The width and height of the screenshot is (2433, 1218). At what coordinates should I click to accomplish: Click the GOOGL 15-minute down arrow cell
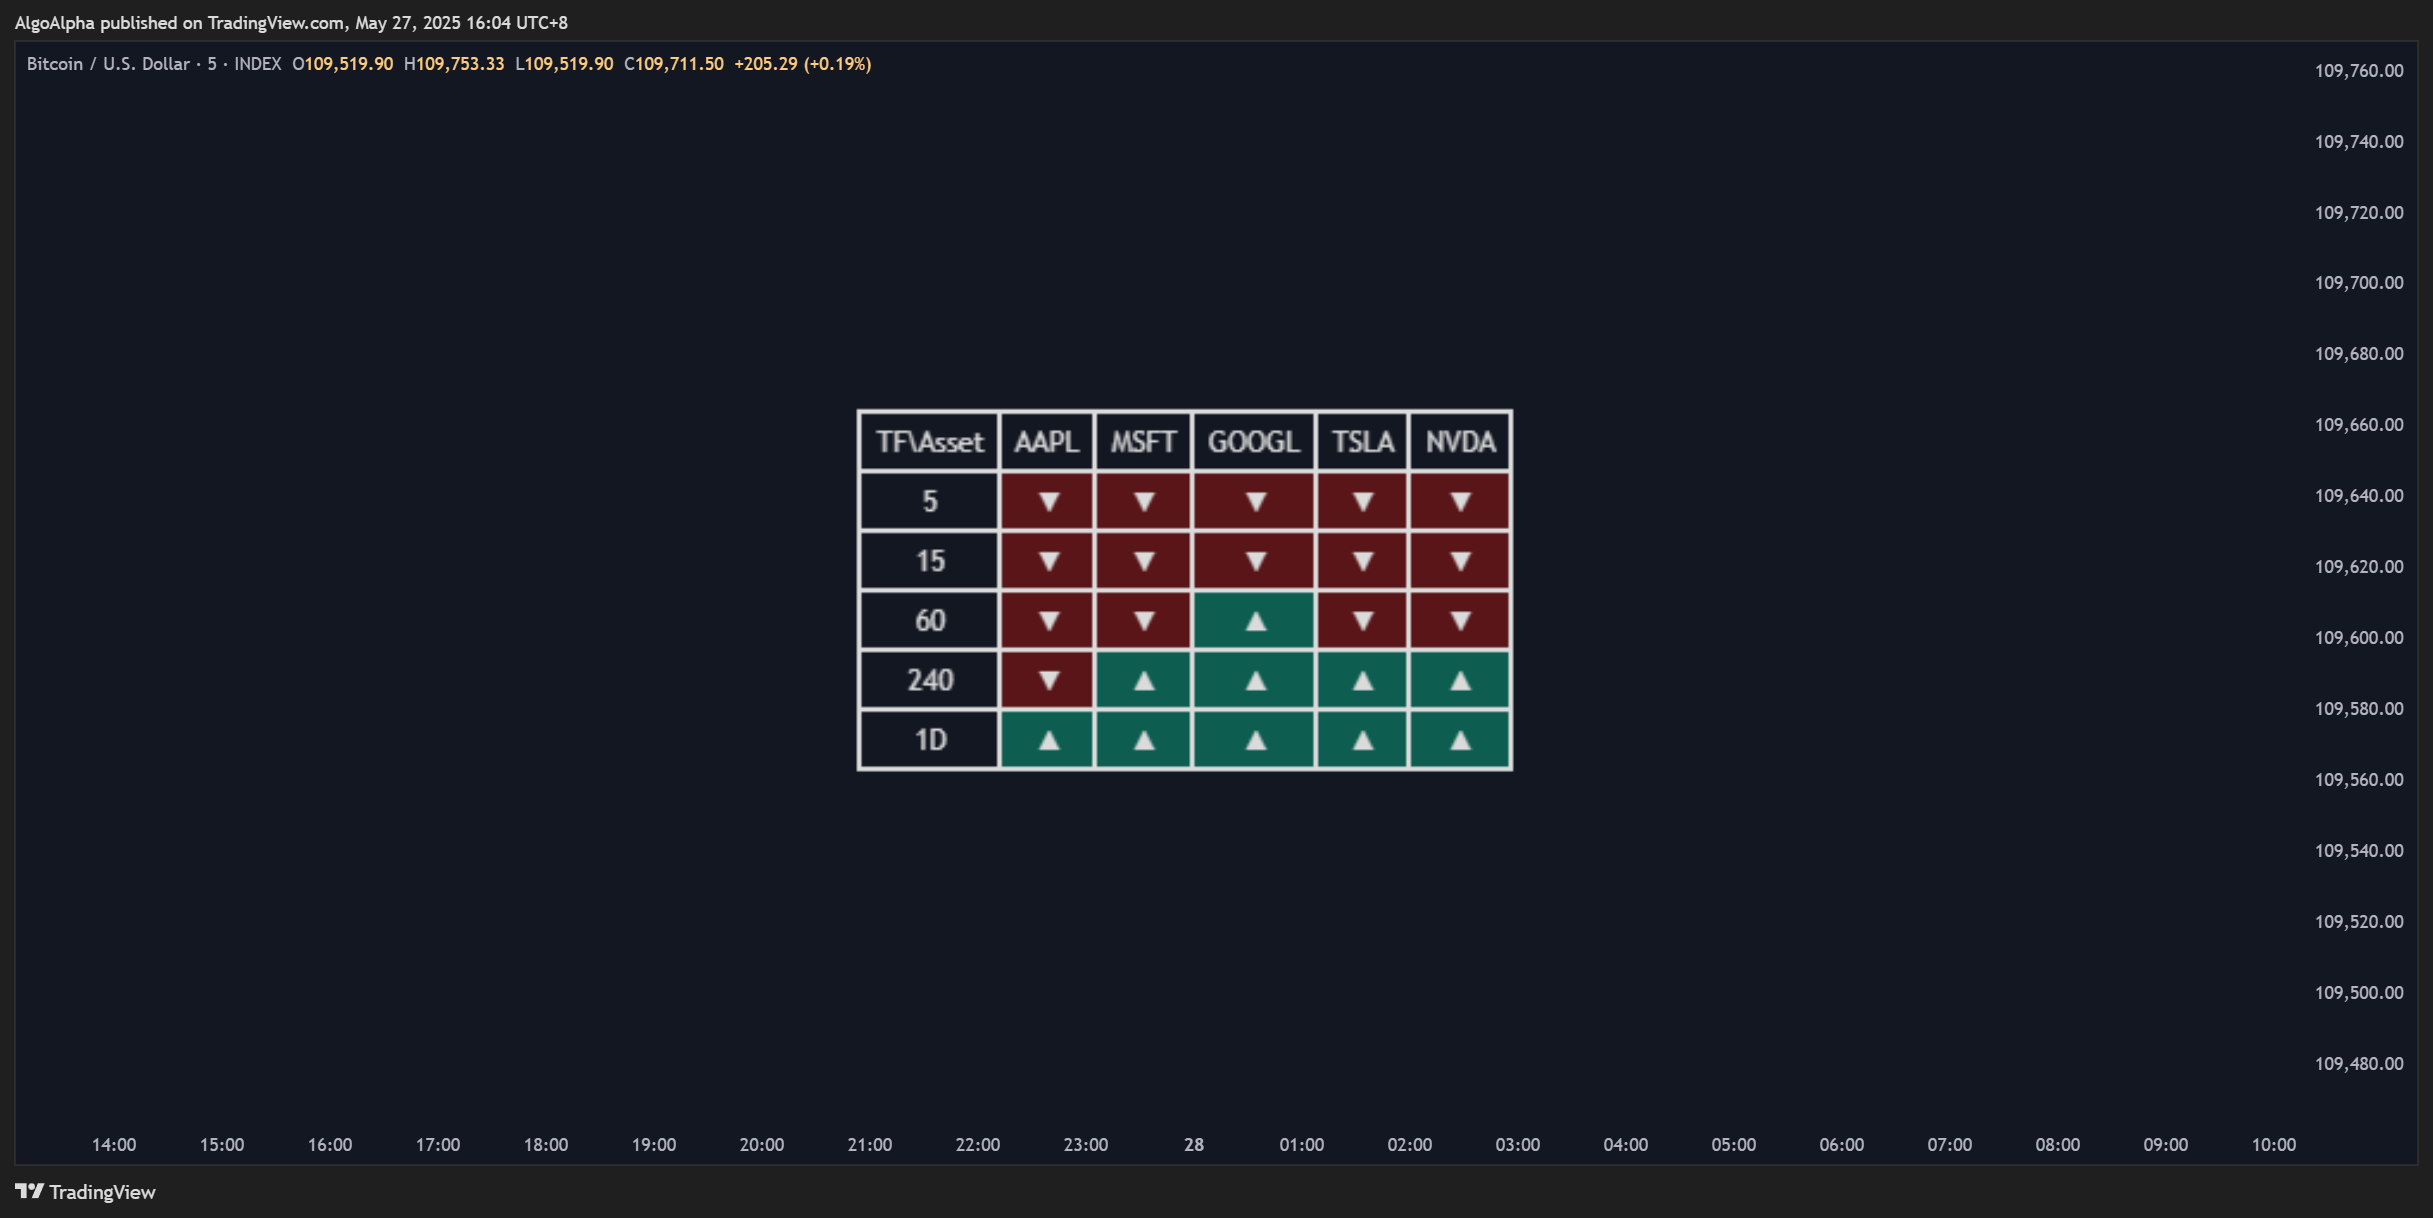1254,561
